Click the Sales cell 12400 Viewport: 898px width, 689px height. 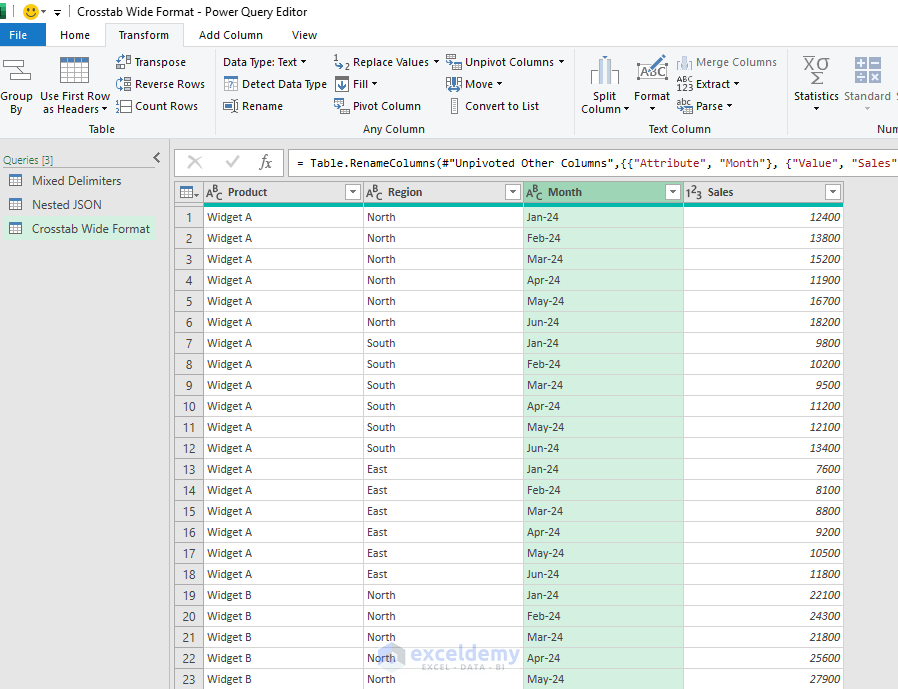click(x=763, y=218)
